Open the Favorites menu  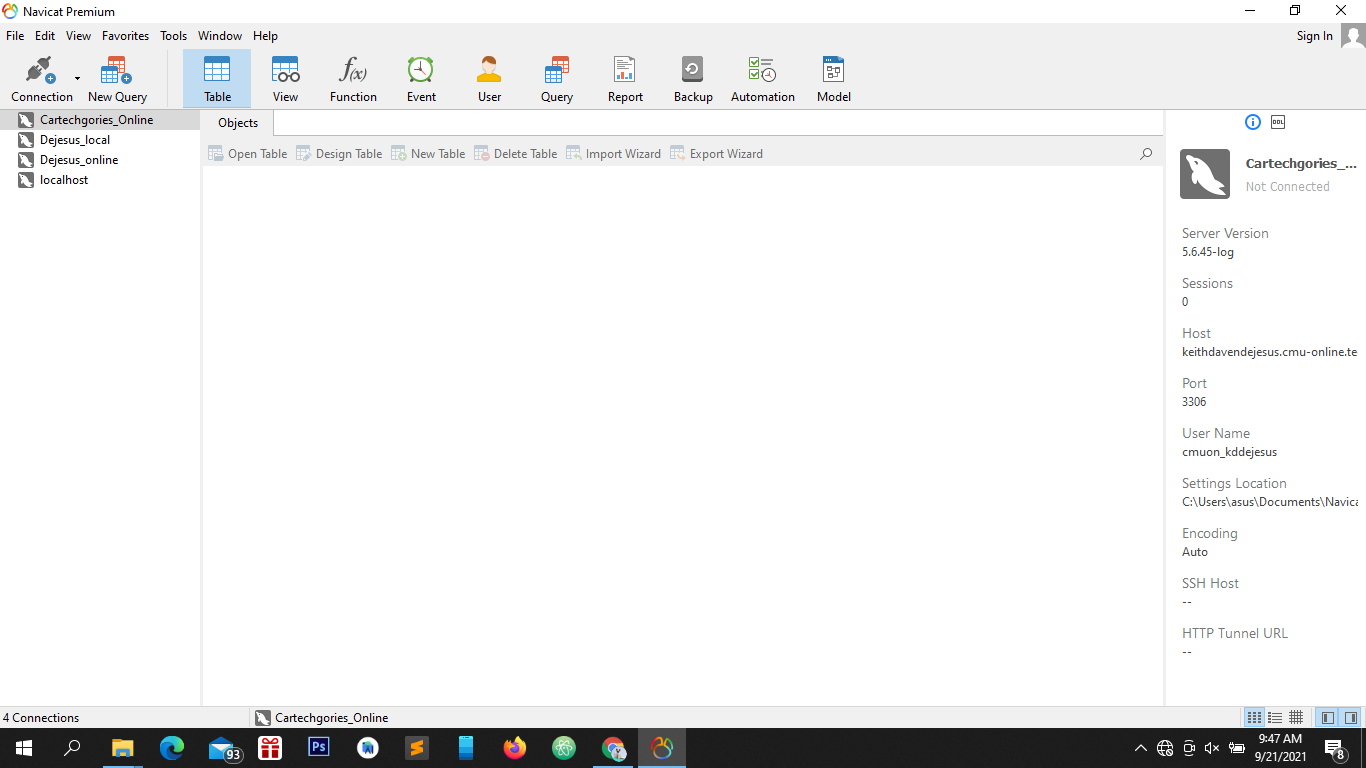[x=125, y=36]
